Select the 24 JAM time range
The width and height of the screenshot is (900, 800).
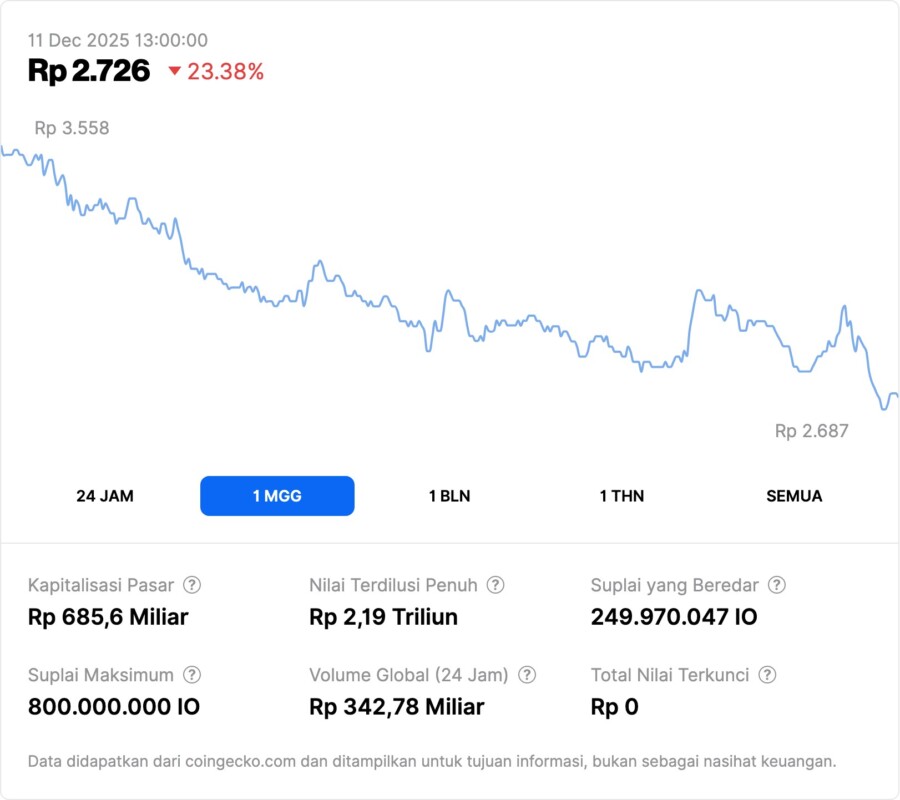point(105,496)
